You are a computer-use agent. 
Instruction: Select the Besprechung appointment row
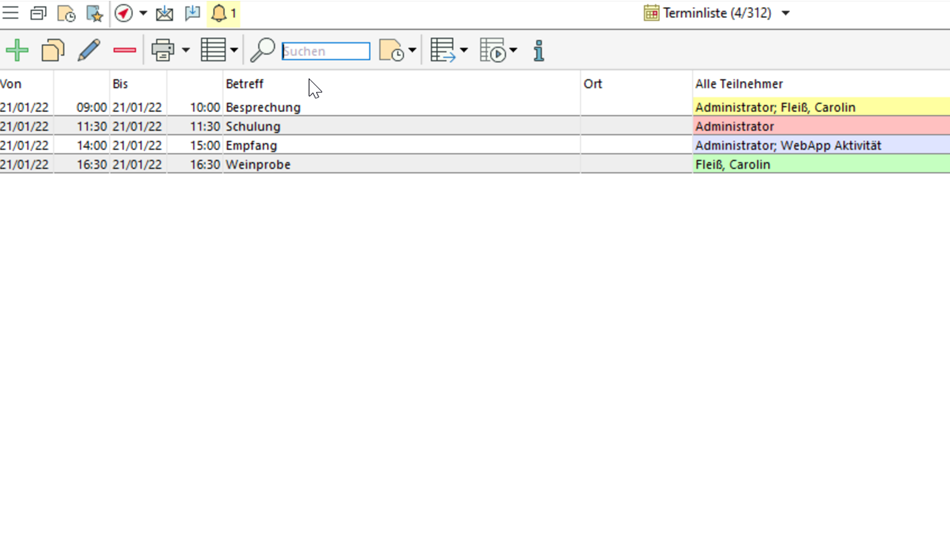tap(263, 107)
